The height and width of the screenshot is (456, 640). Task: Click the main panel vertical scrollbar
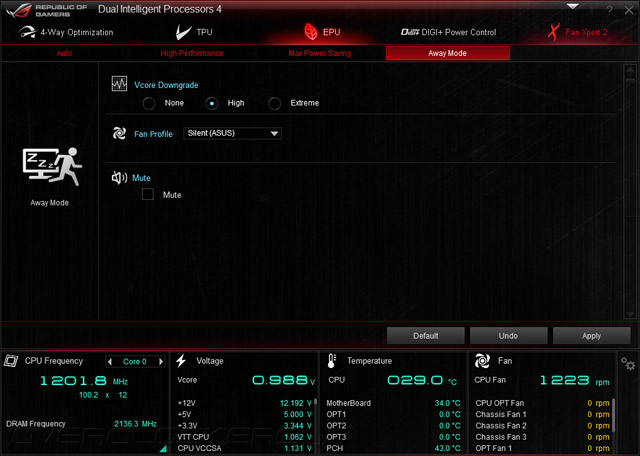click(630, 192)
